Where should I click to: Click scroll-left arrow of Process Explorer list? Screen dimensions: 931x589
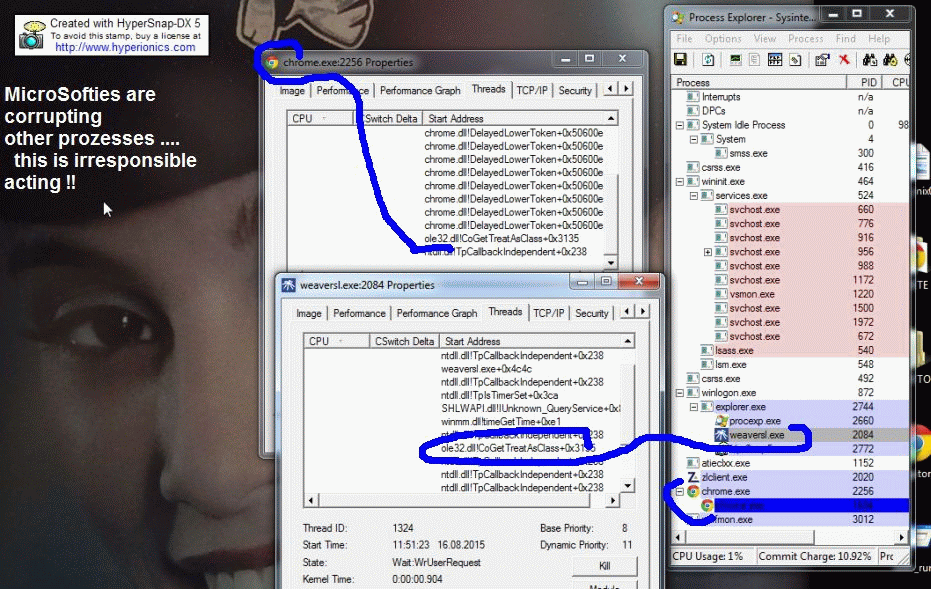click(679, 537)
